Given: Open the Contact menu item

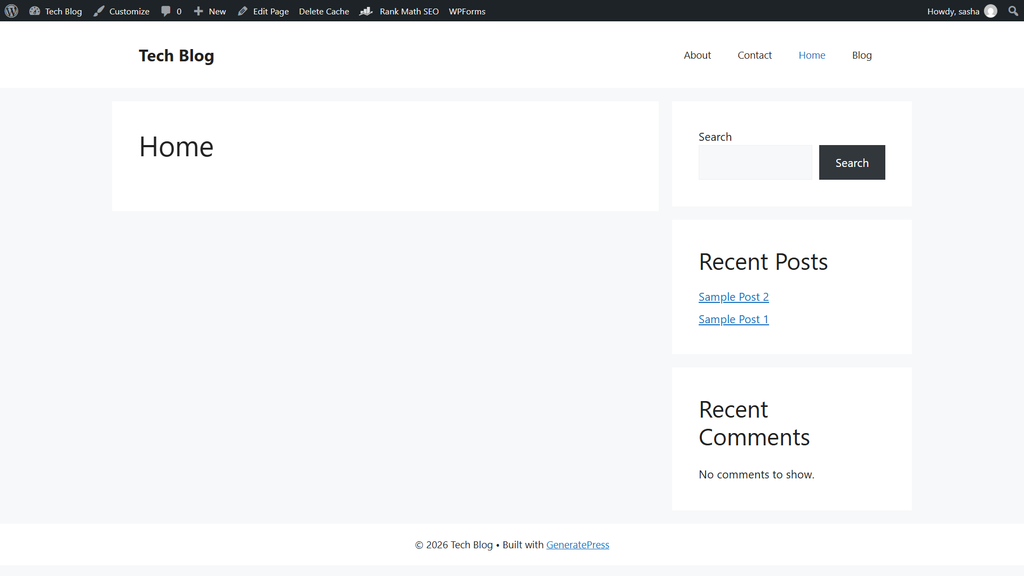Looking at the screenshot, I should (x=754, y=55).
